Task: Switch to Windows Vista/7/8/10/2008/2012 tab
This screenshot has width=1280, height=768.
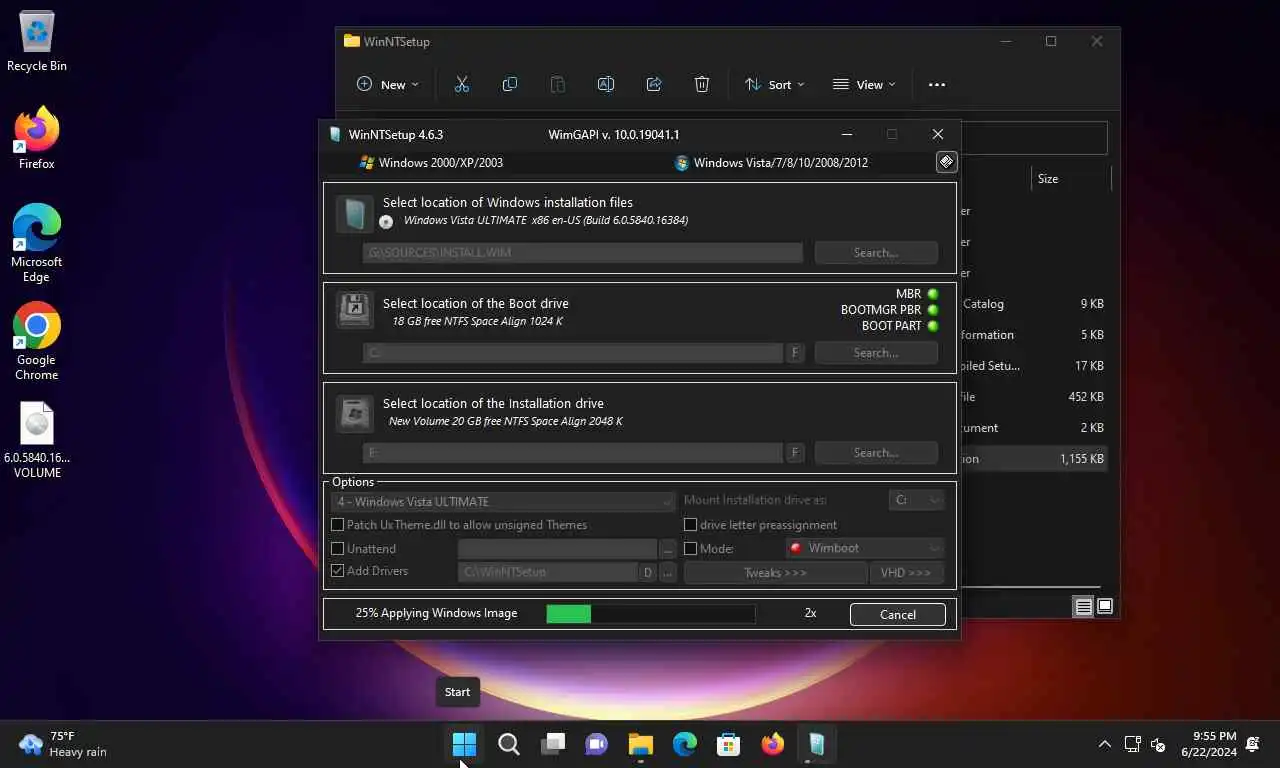Action: click(771, 163)
